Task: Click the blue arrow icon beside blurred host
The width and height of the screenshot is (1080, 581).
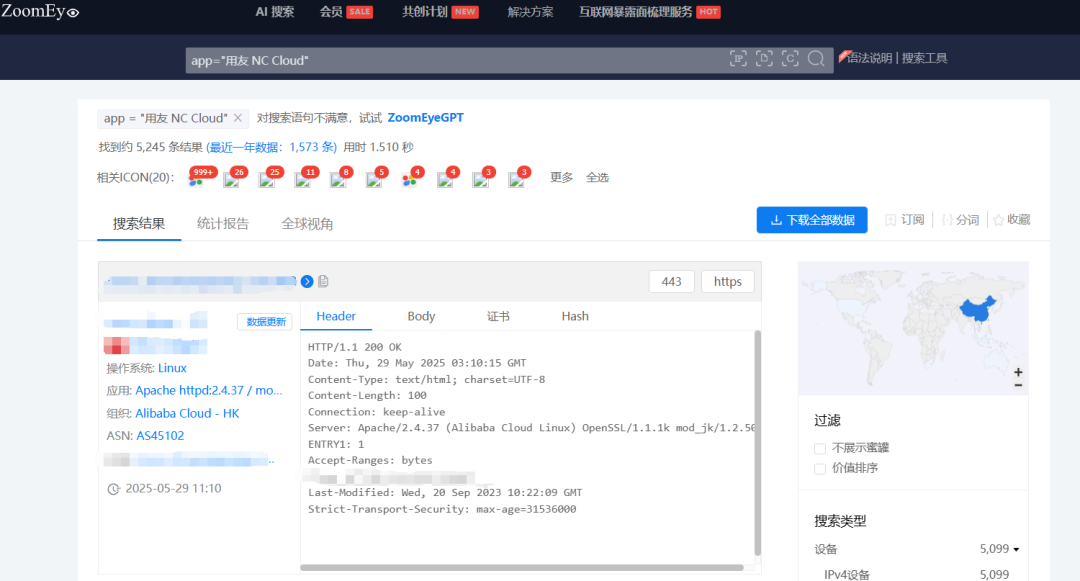Action: click(x=307, y=282)
